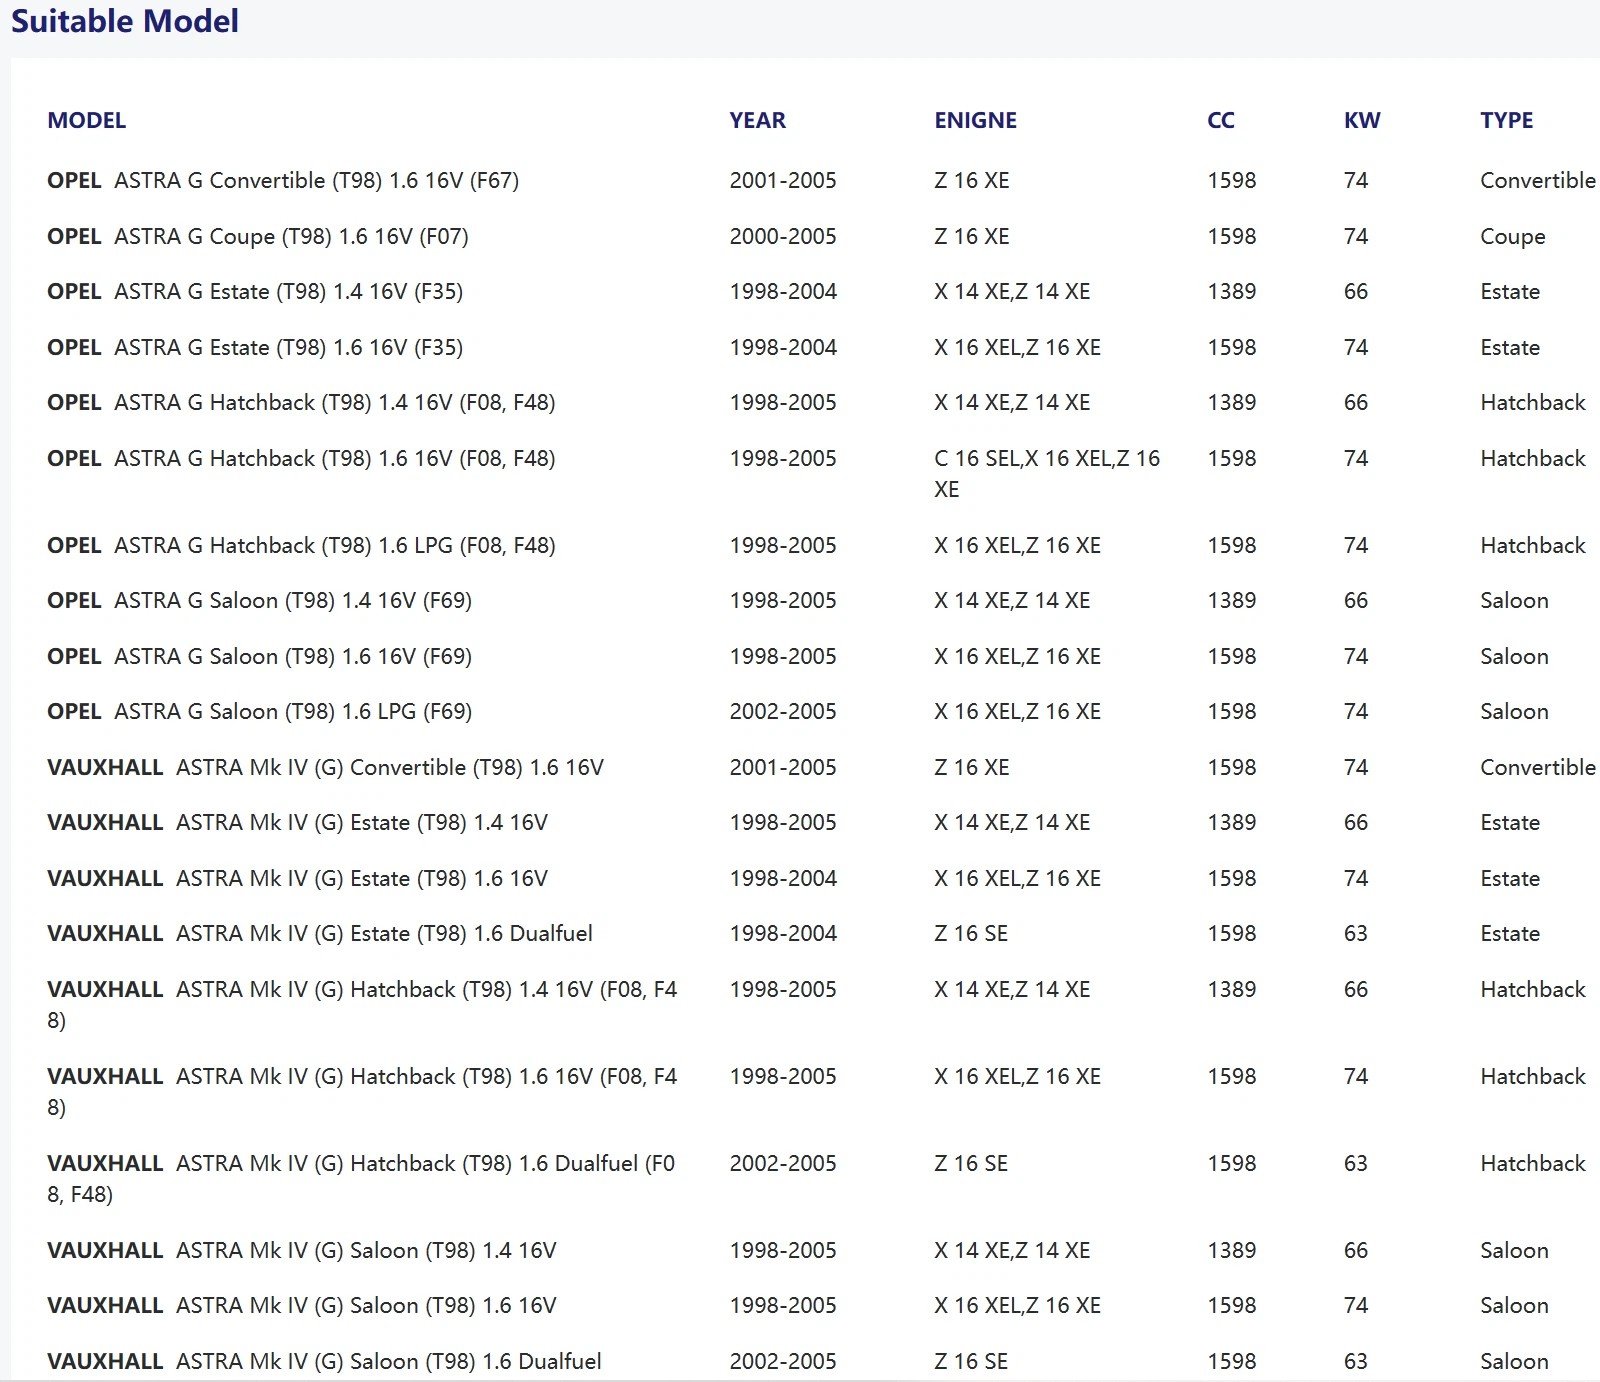Select 'VAUXHALL ASTRA Mk IV (G) Estate (T98) 1.6 Dualfuel'
Screen dimensions: 1600x1382
pos(320,934)
